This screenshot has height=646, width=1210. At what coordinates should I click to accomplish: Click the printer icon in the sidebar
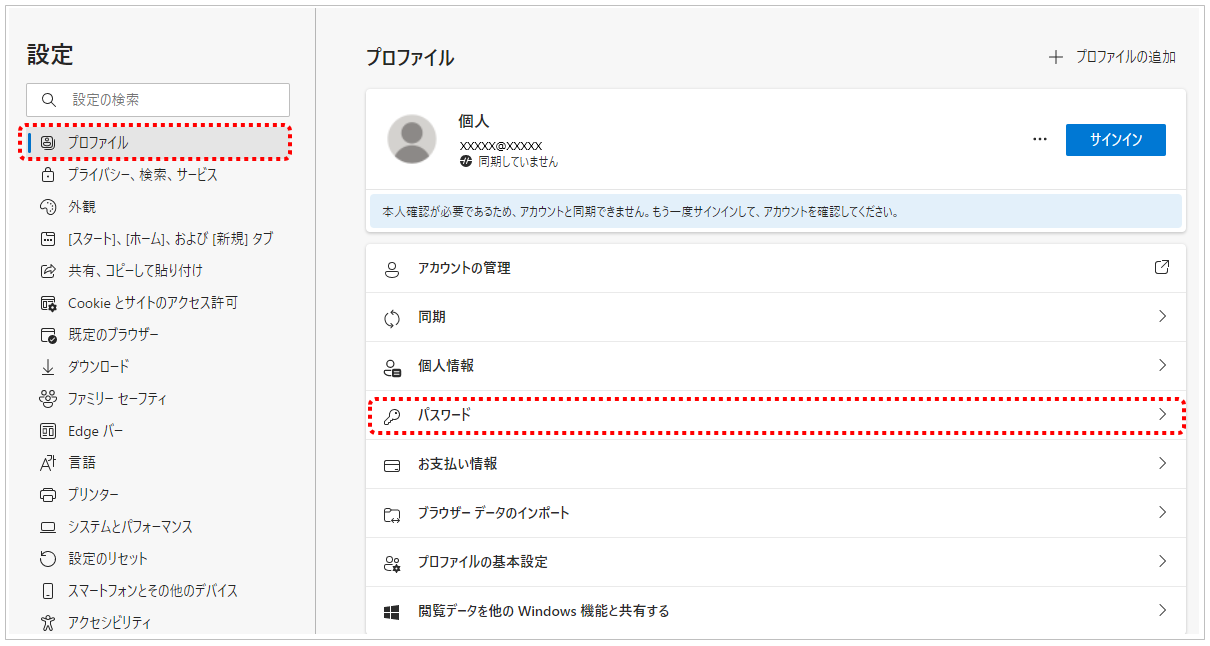(47, 495)
